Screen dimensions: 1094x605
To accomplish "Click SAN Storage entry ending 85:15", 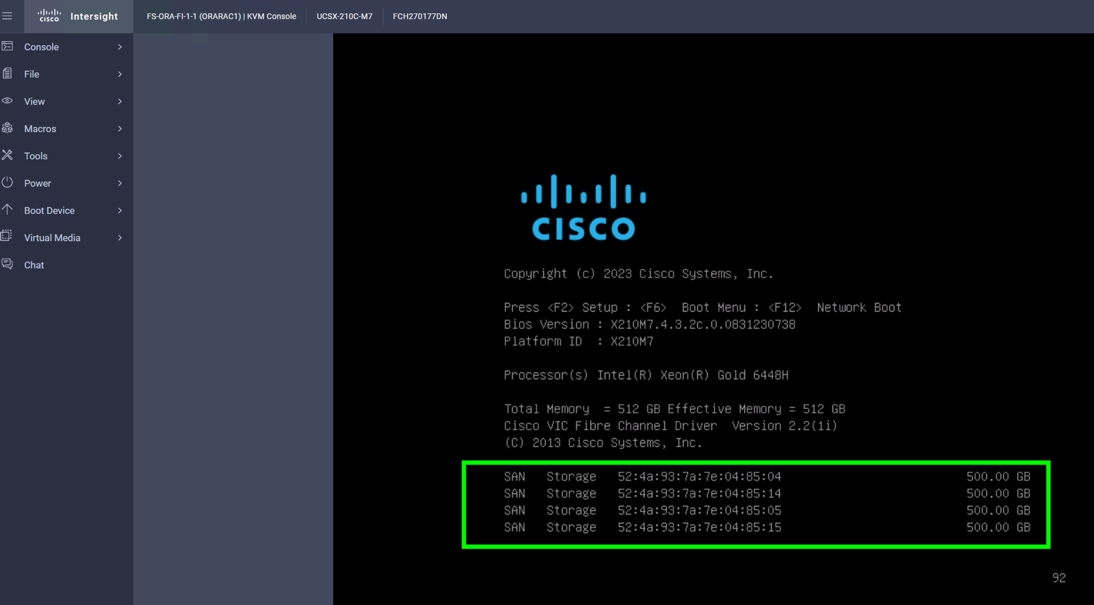I will (x=767, y=528).
